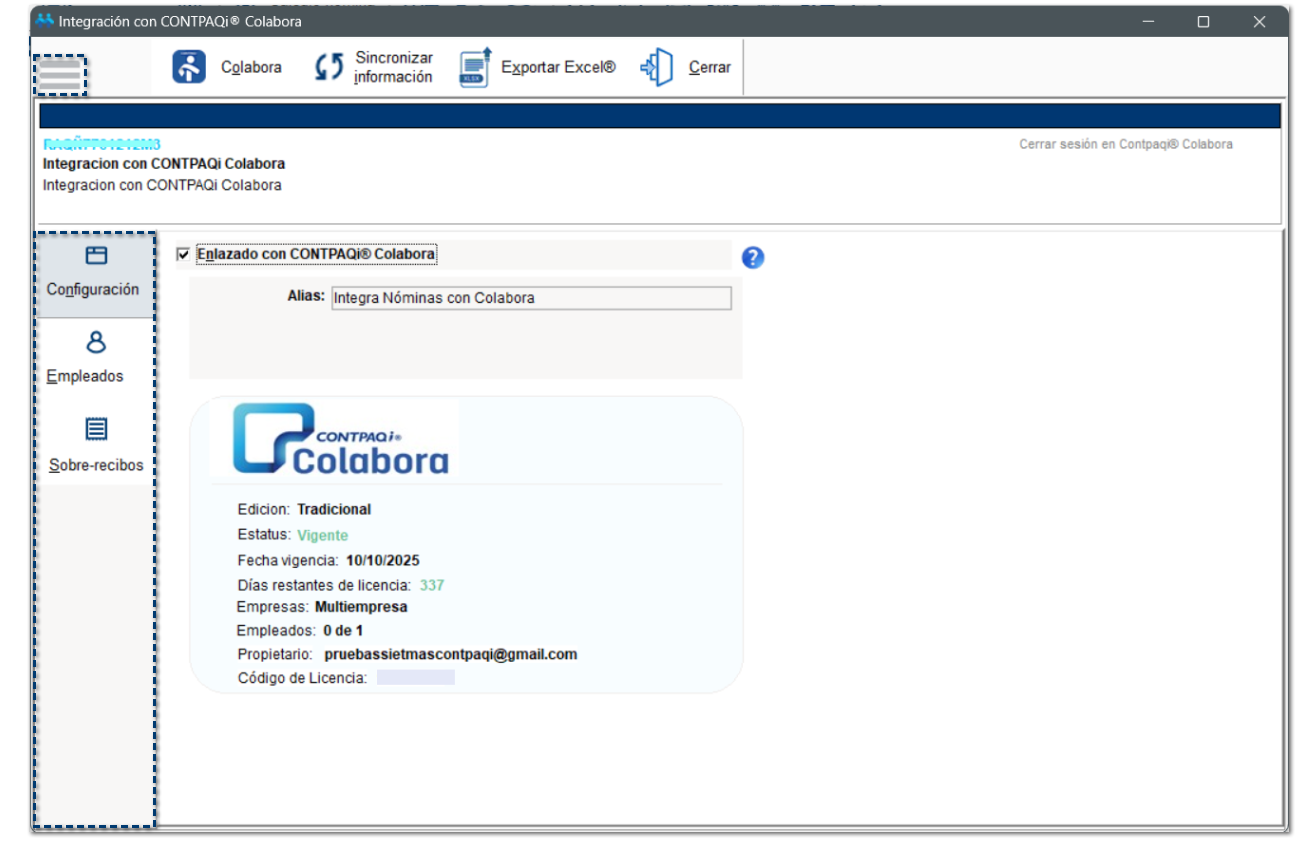
Task: Click the remaining license days value 337
Action: coord(432,585)
